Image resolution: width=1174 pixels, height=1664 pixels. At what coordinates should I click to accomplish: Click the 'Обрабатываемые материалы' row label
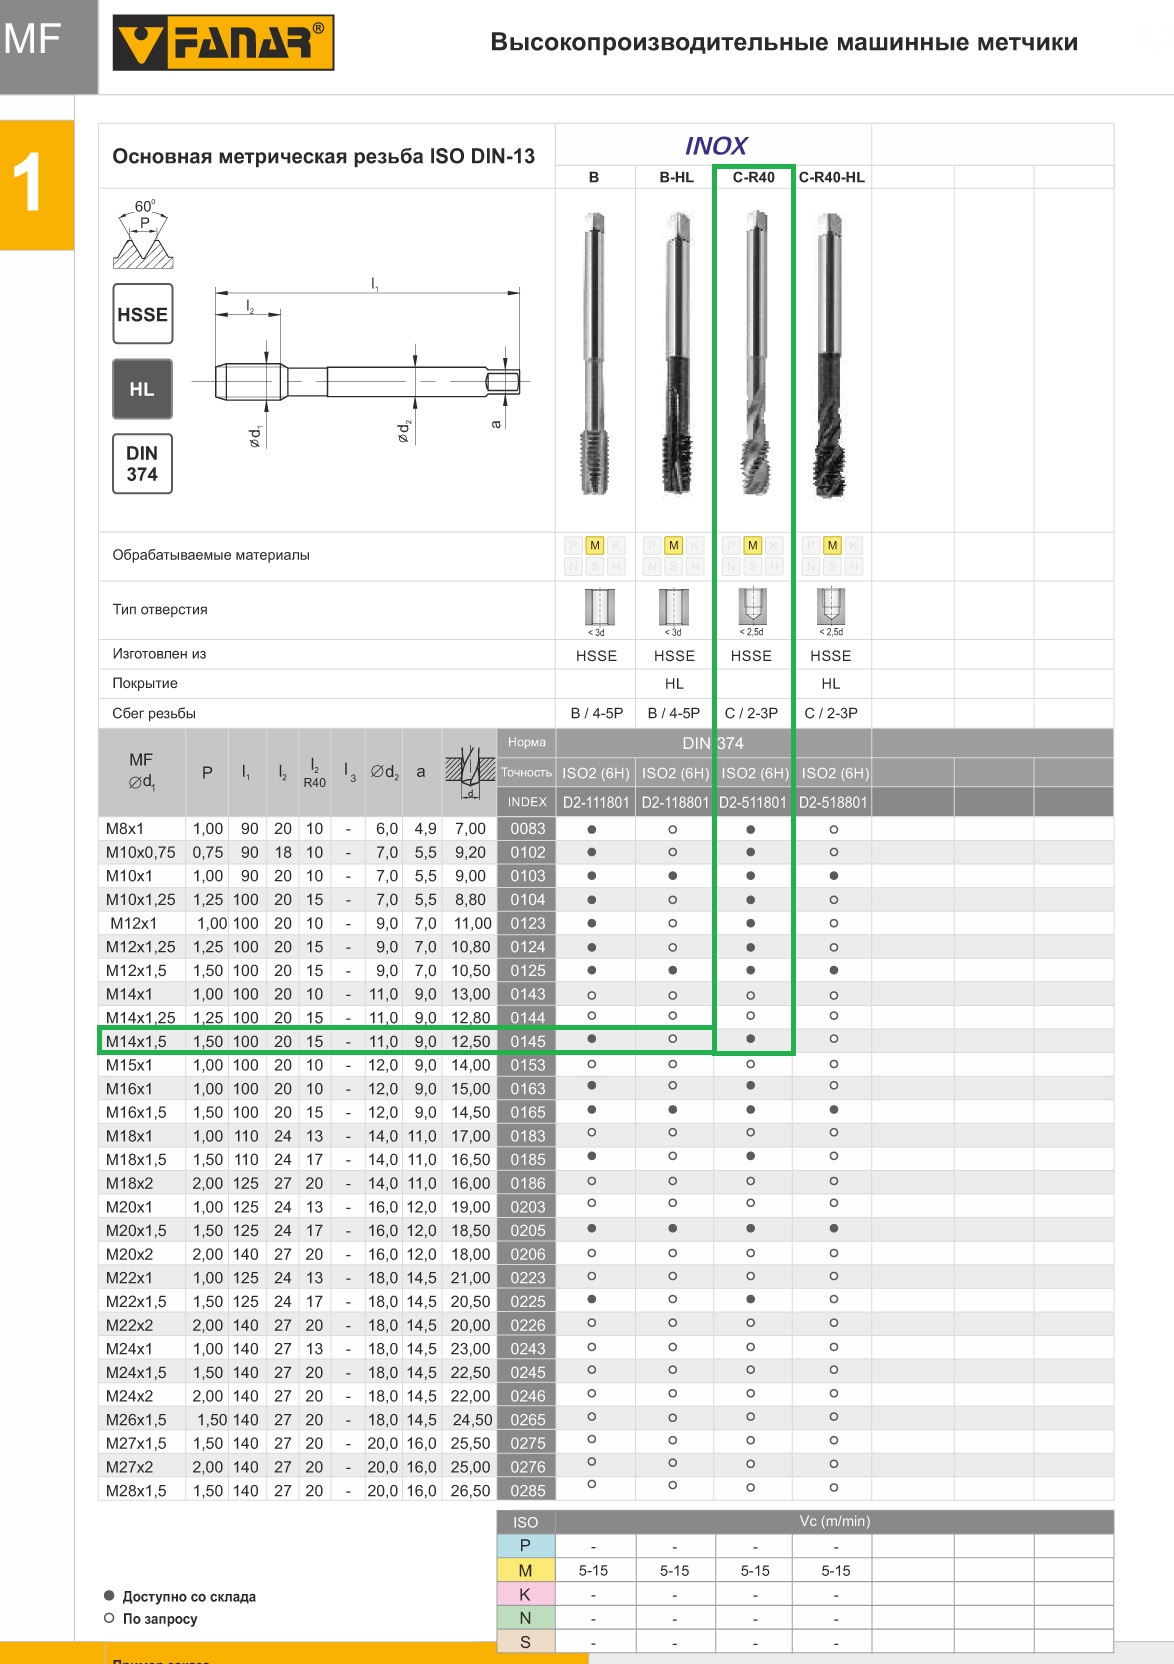coord(211,555)
